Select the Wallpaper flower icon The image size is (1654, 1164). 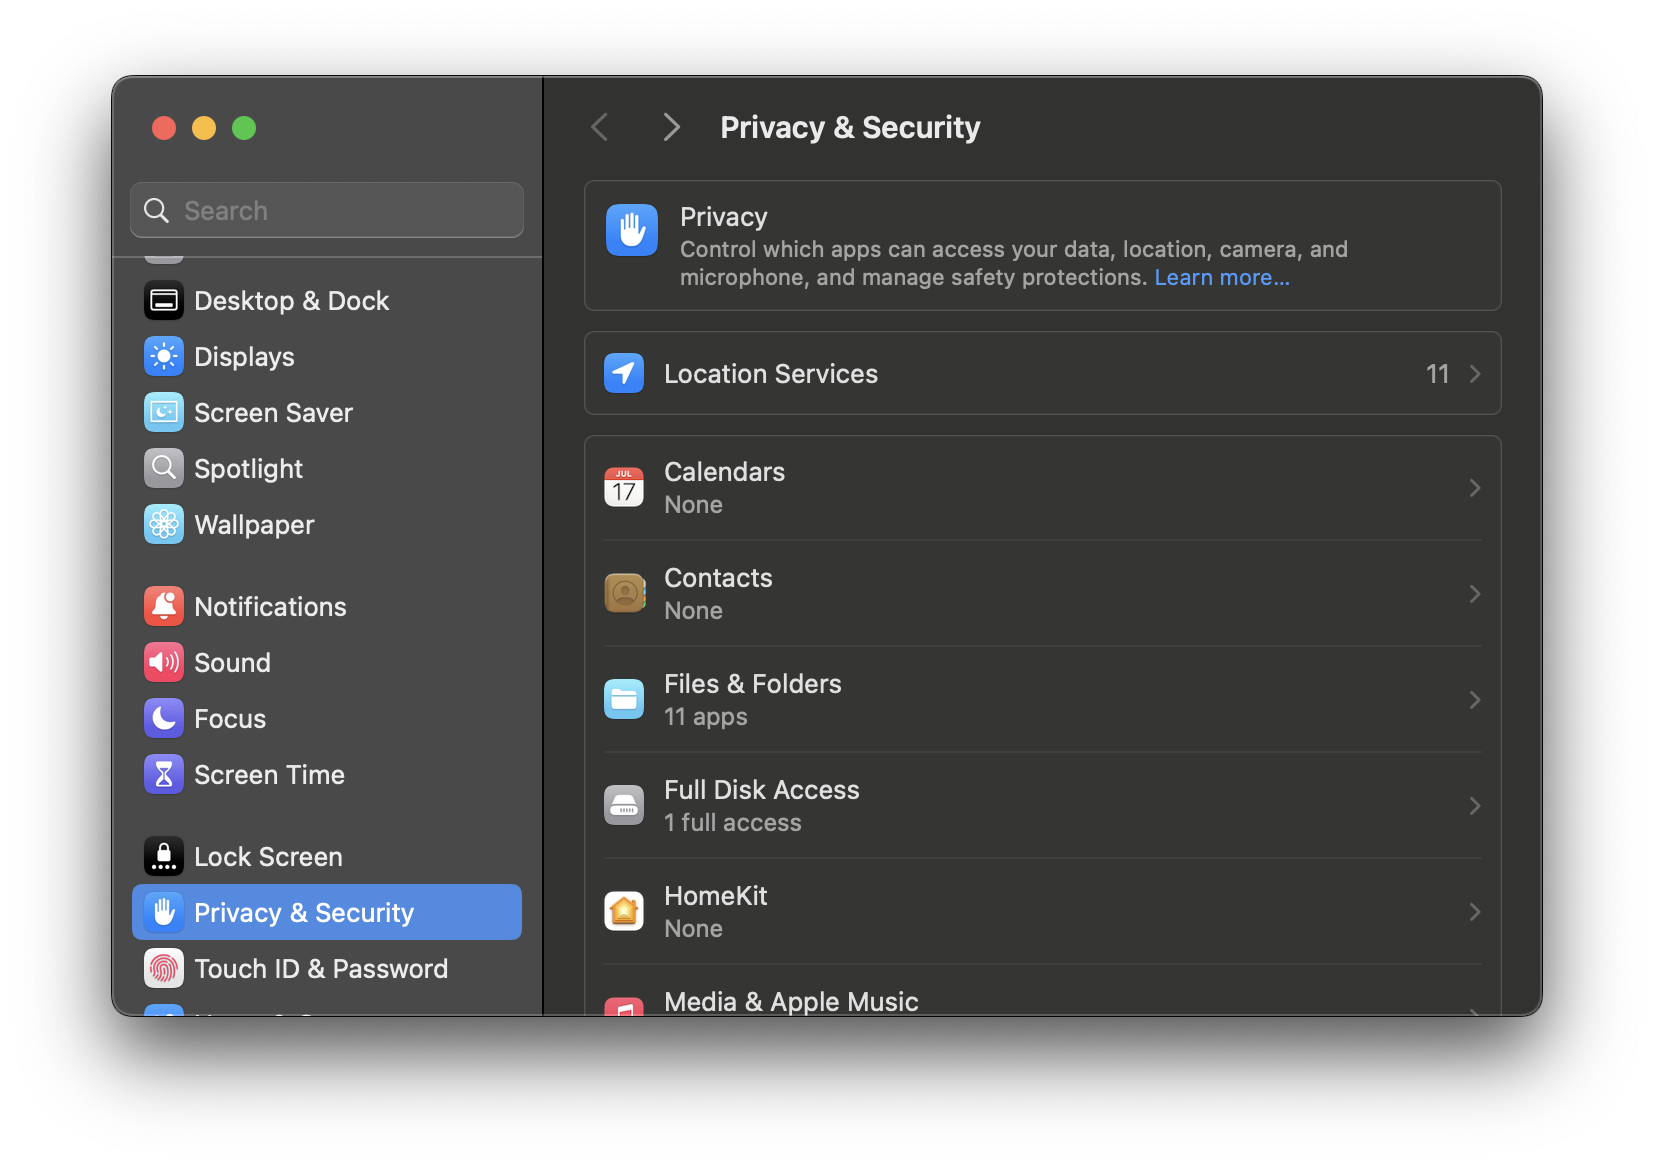[163, 524]
